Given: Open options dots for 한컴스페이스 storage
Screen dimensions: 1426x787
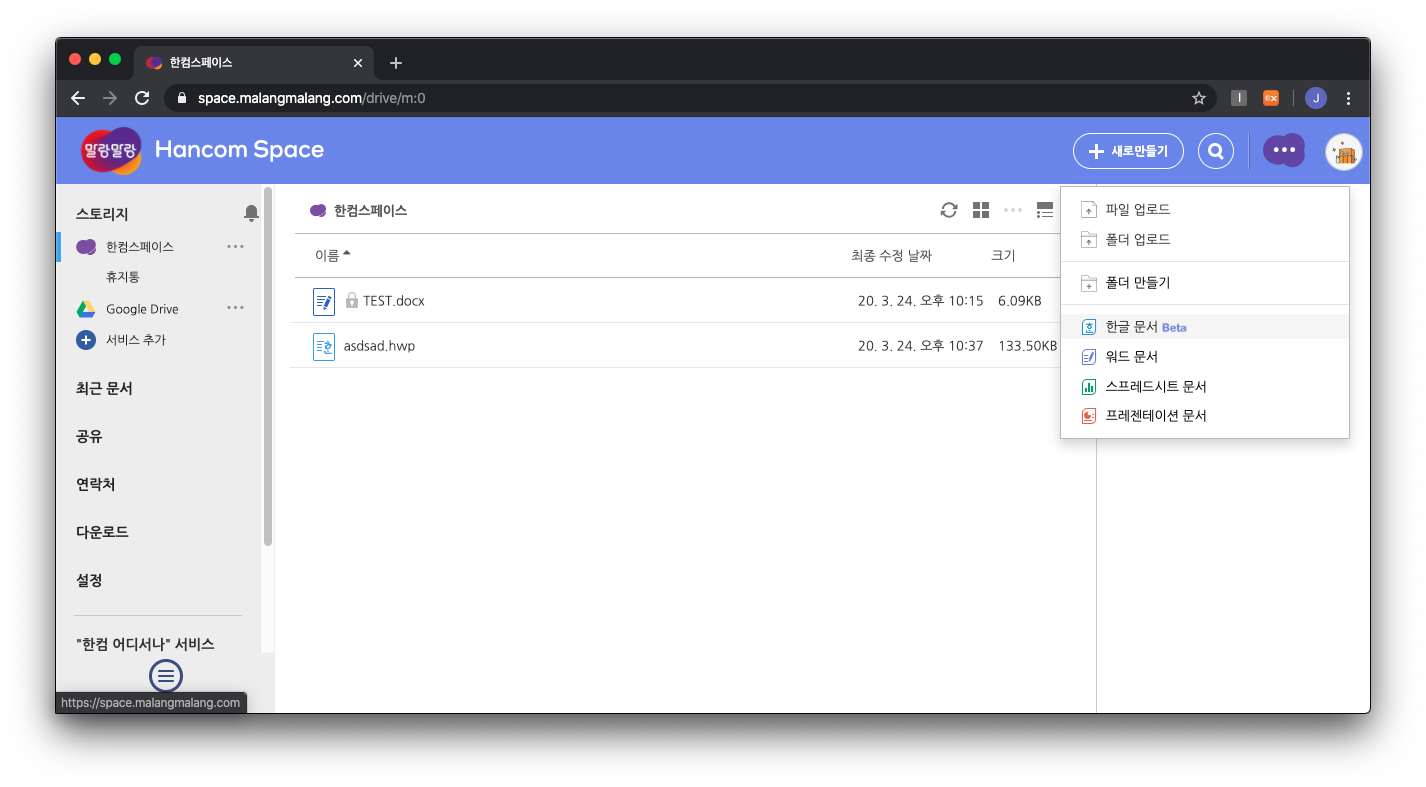Looking at the screenshot, I should coord(235,246).
